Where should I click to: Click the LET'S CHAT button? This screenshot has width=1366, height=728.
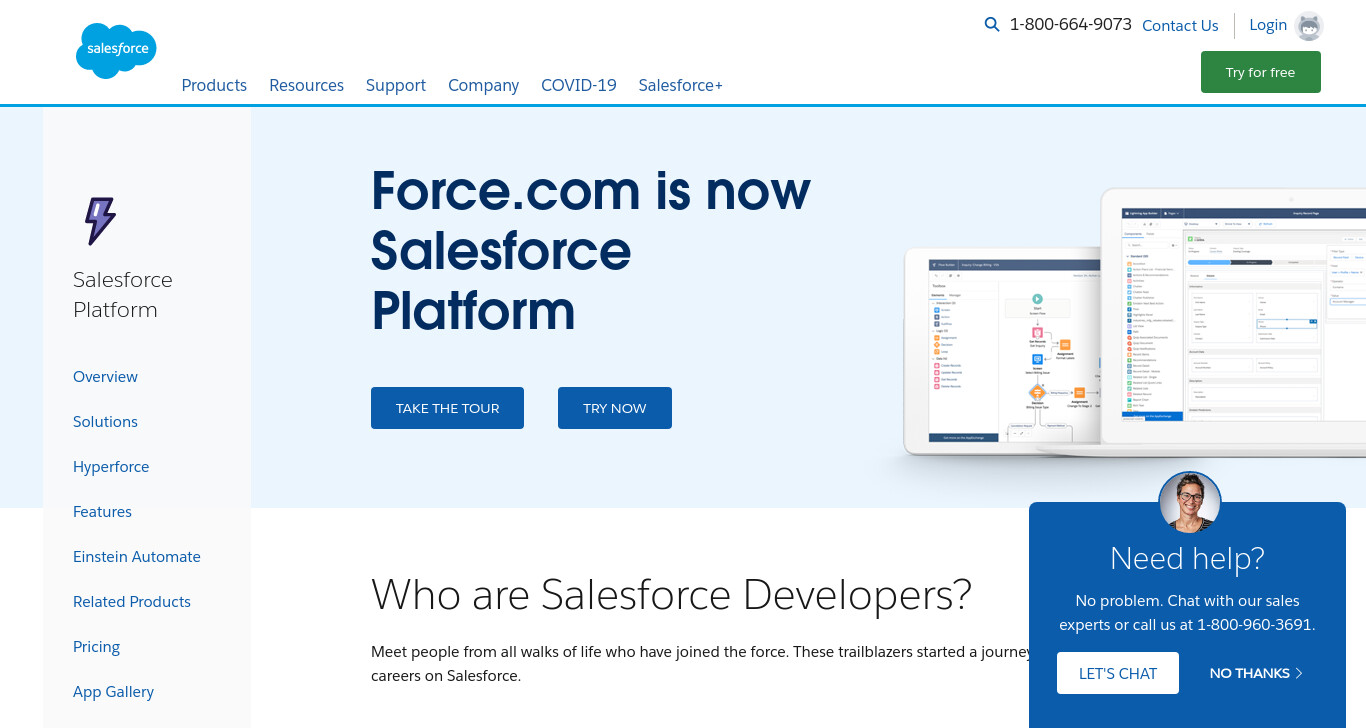(1118, 673)
